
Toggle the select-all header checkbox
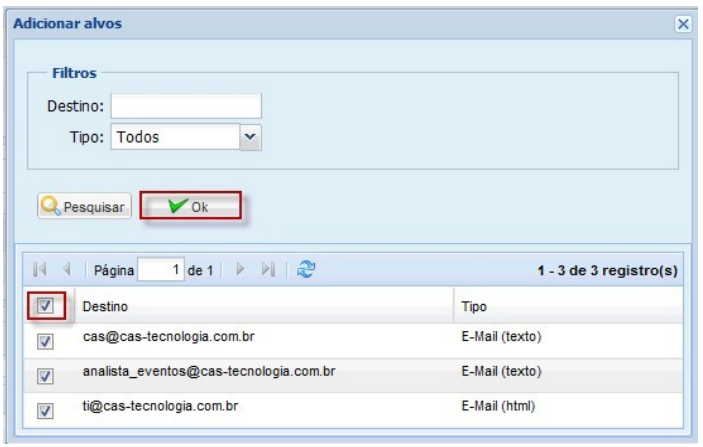coord(44,304)
